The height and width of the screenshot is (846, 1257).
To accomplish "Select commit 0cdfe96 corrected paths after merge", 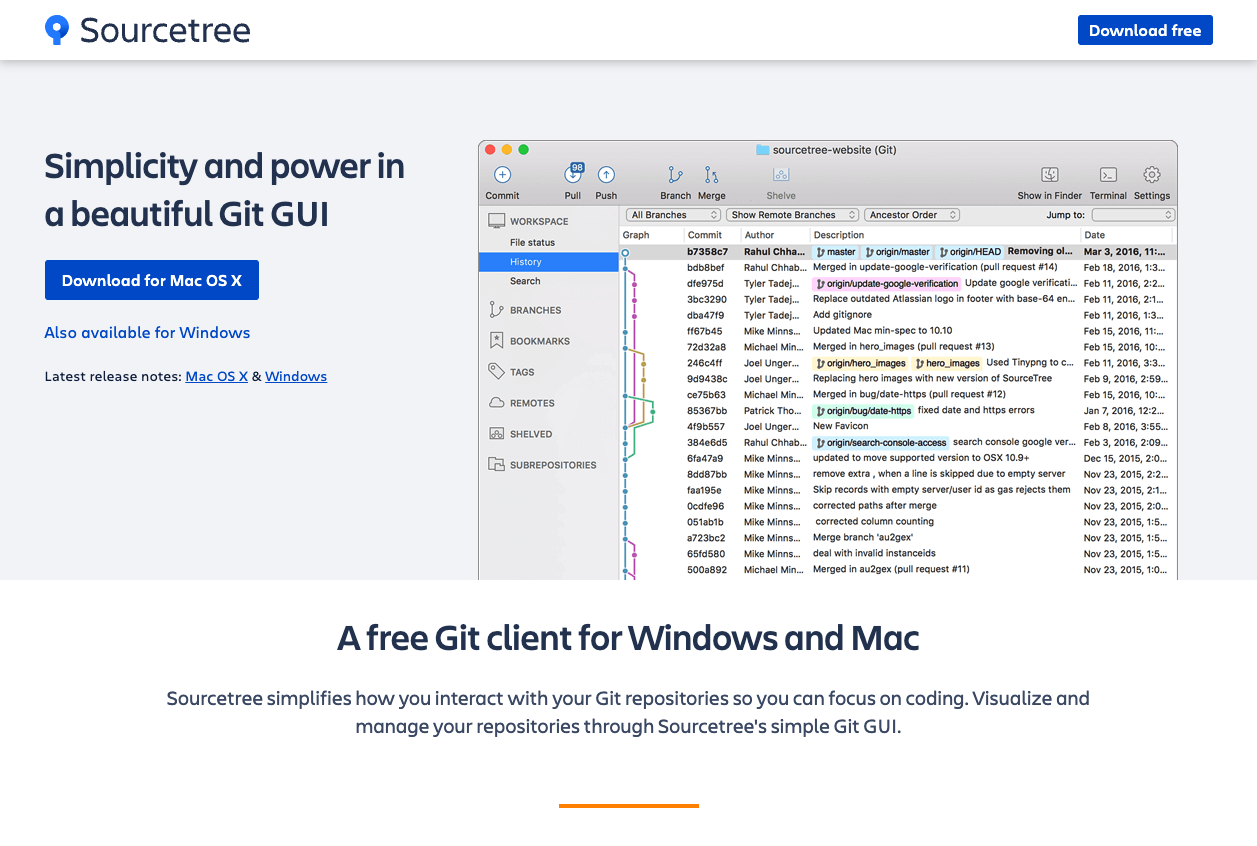I will click(x=898, y=506).
